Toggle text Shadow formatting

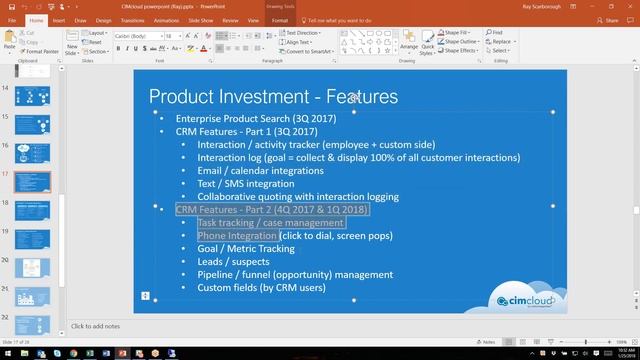pos(144,49)
